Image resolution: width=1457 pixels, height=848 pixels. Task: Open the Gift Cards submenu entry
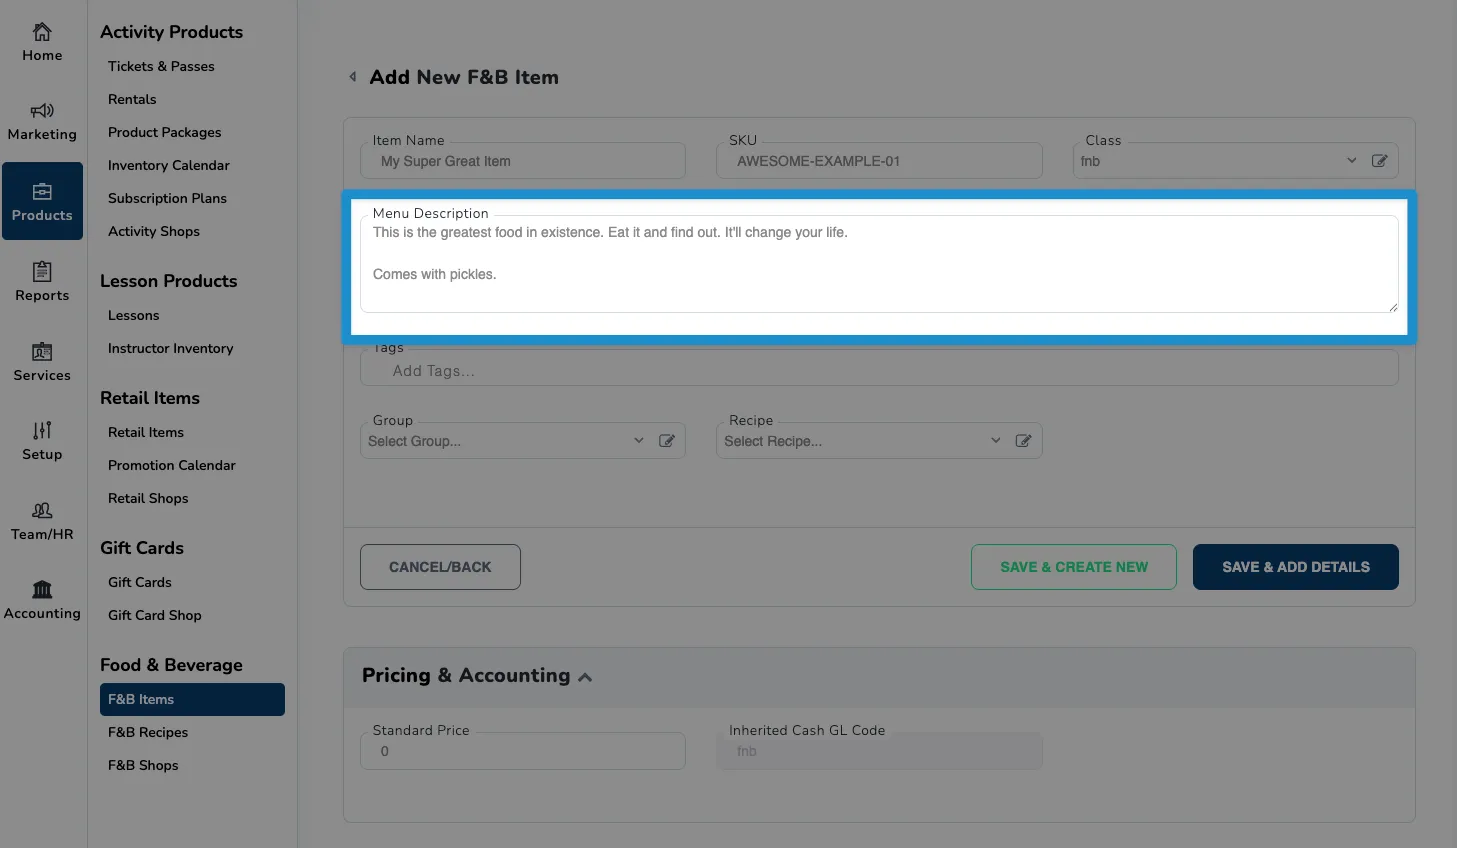tap(139, 582)
